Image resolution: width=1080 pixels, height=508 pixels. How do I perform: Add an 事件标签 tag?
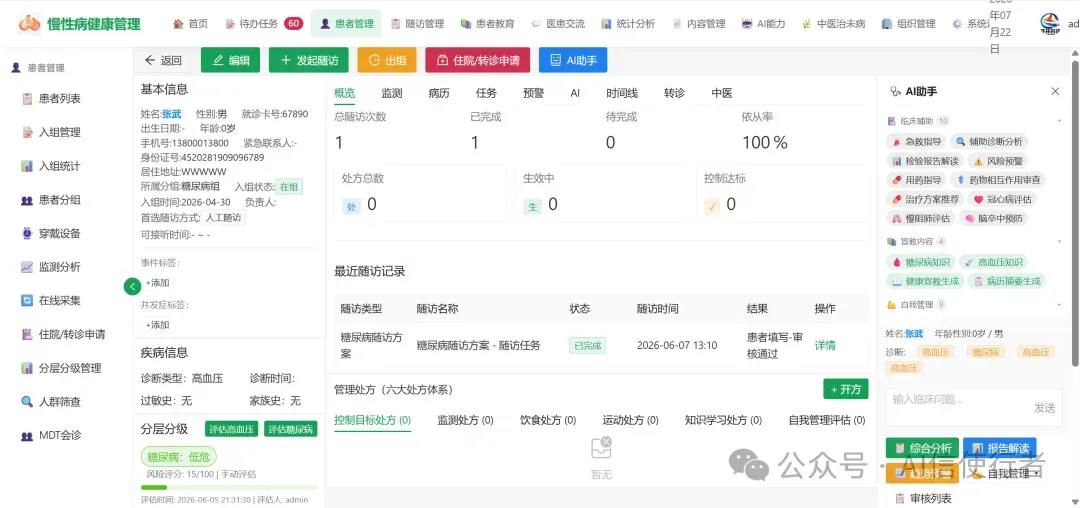[x=157, y=283]
